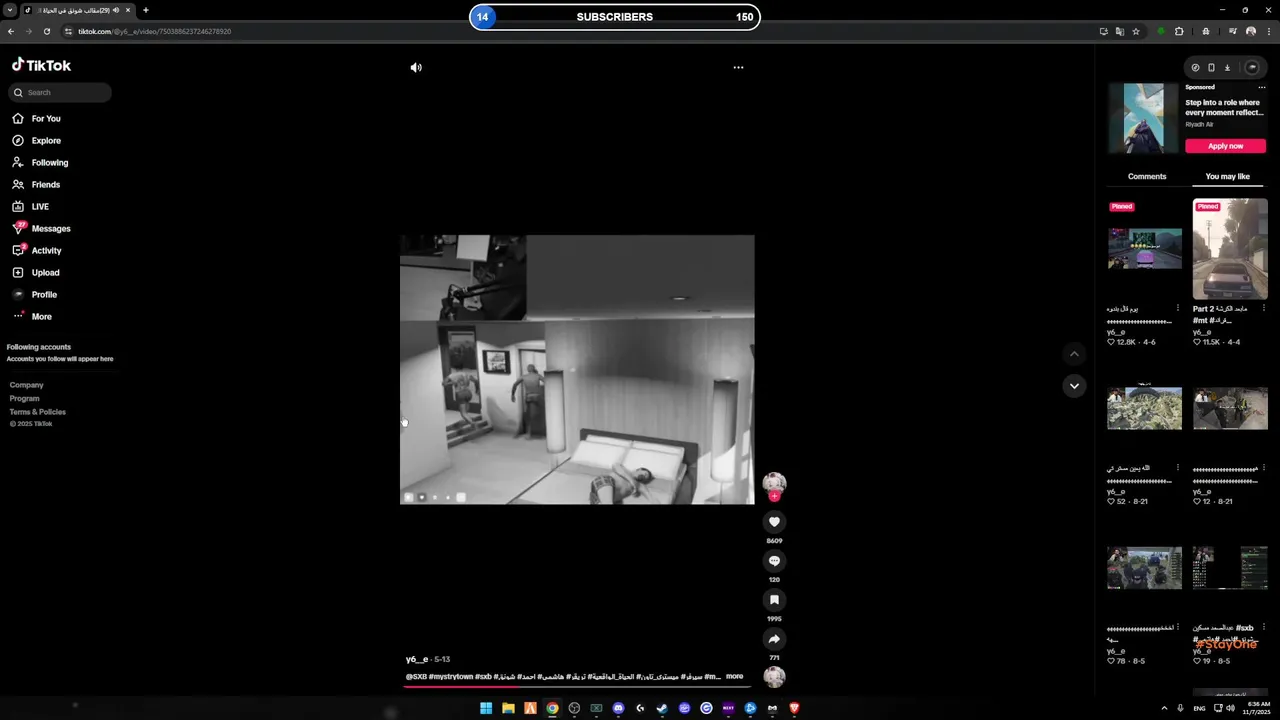The height and width of the screenshot is (720, 1280).
Task: Open the Windows Start menu
Action: [486, 708]
